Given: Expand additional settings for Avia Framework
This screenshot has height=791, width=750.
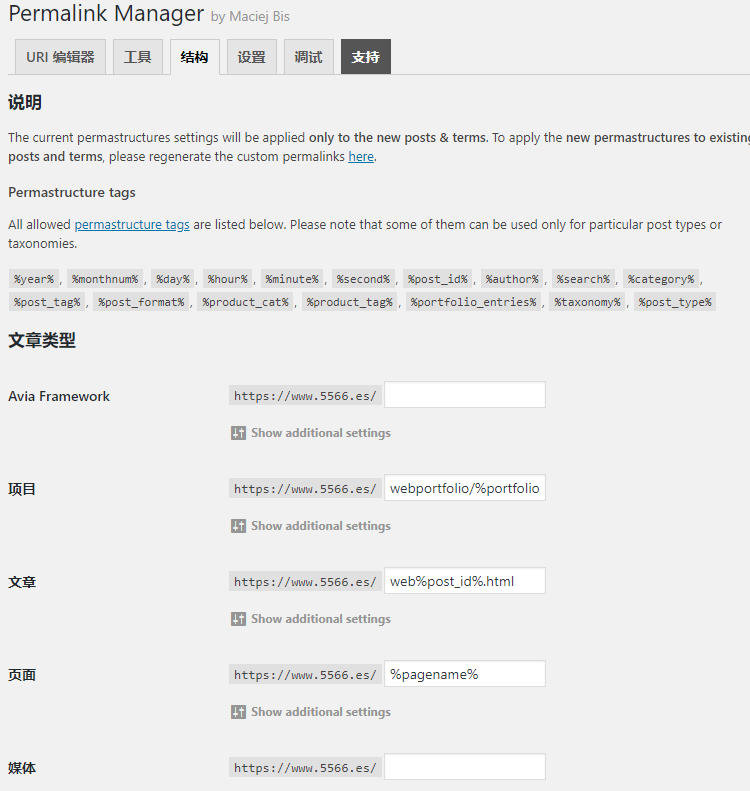Looking at the screenshot, I should pos(321,433).
